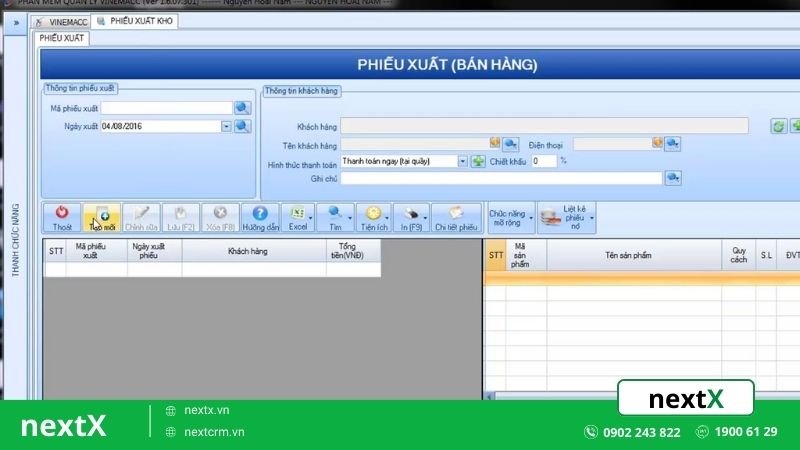Click blue lookup icon after Ghi chú
The image size is (800, 450).
click(673, 178)
